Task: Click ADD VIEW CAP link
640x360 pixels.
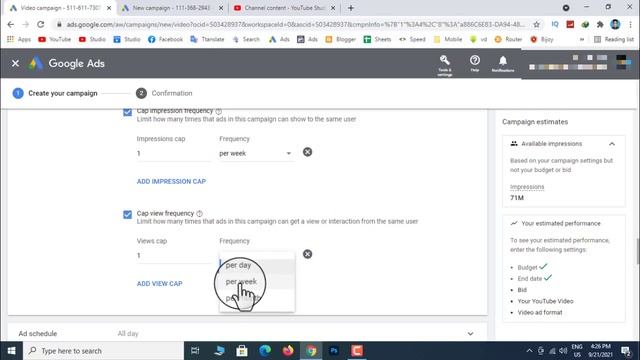Action: (x=160, y=284)
